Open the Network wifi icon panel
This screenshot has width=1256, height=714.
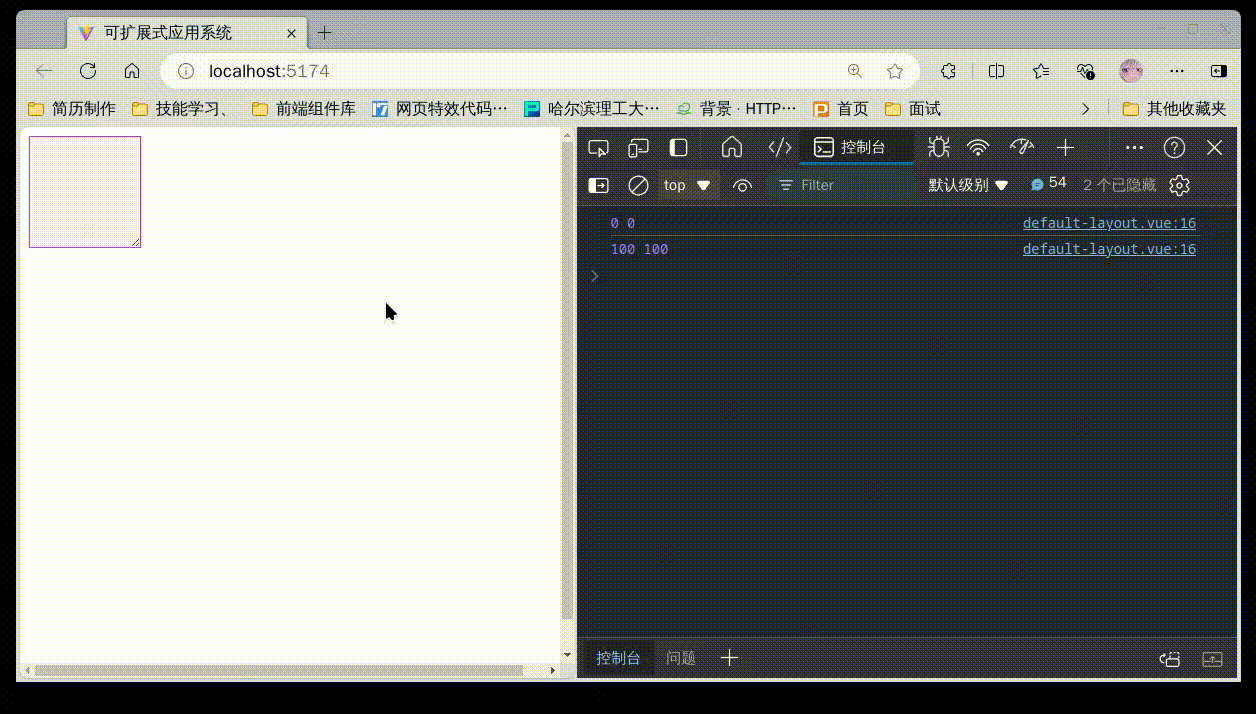[x=978, y=148]
